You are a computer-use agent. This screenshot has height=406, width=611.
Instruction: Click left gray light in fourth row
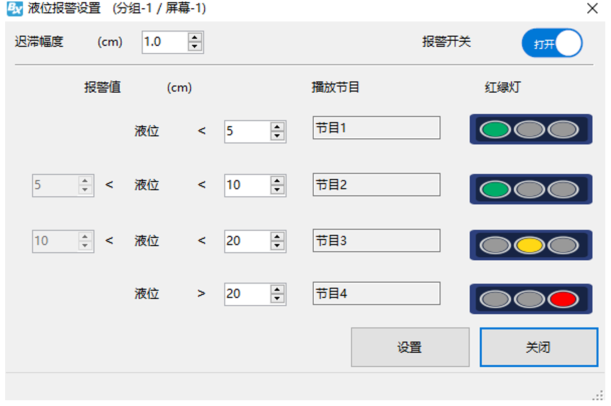click(494, 297)
